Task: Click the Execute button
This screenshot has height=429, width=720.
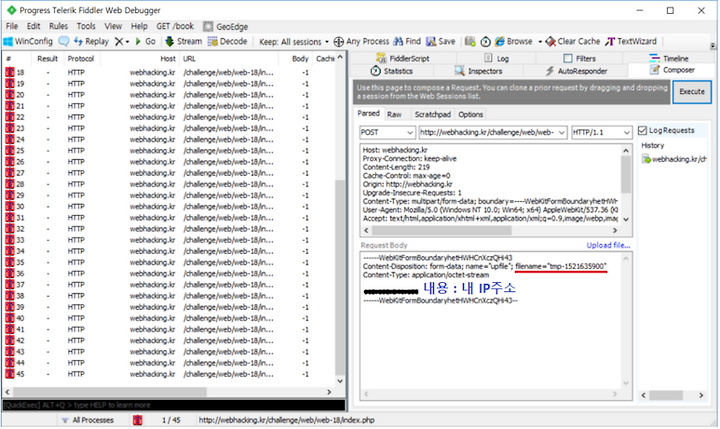Action: [692, 92]
